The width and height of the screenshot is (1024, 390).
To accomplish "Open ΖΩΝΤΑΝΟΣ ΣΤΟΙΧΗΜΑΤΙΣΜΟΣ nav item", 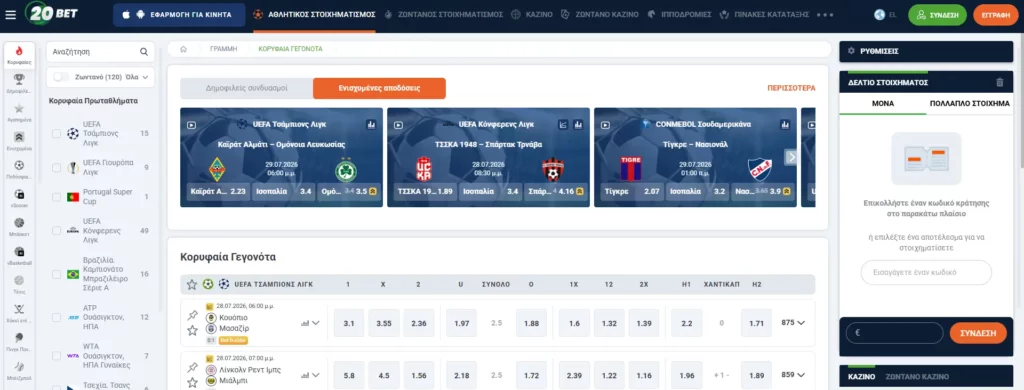I will (444, 14).
